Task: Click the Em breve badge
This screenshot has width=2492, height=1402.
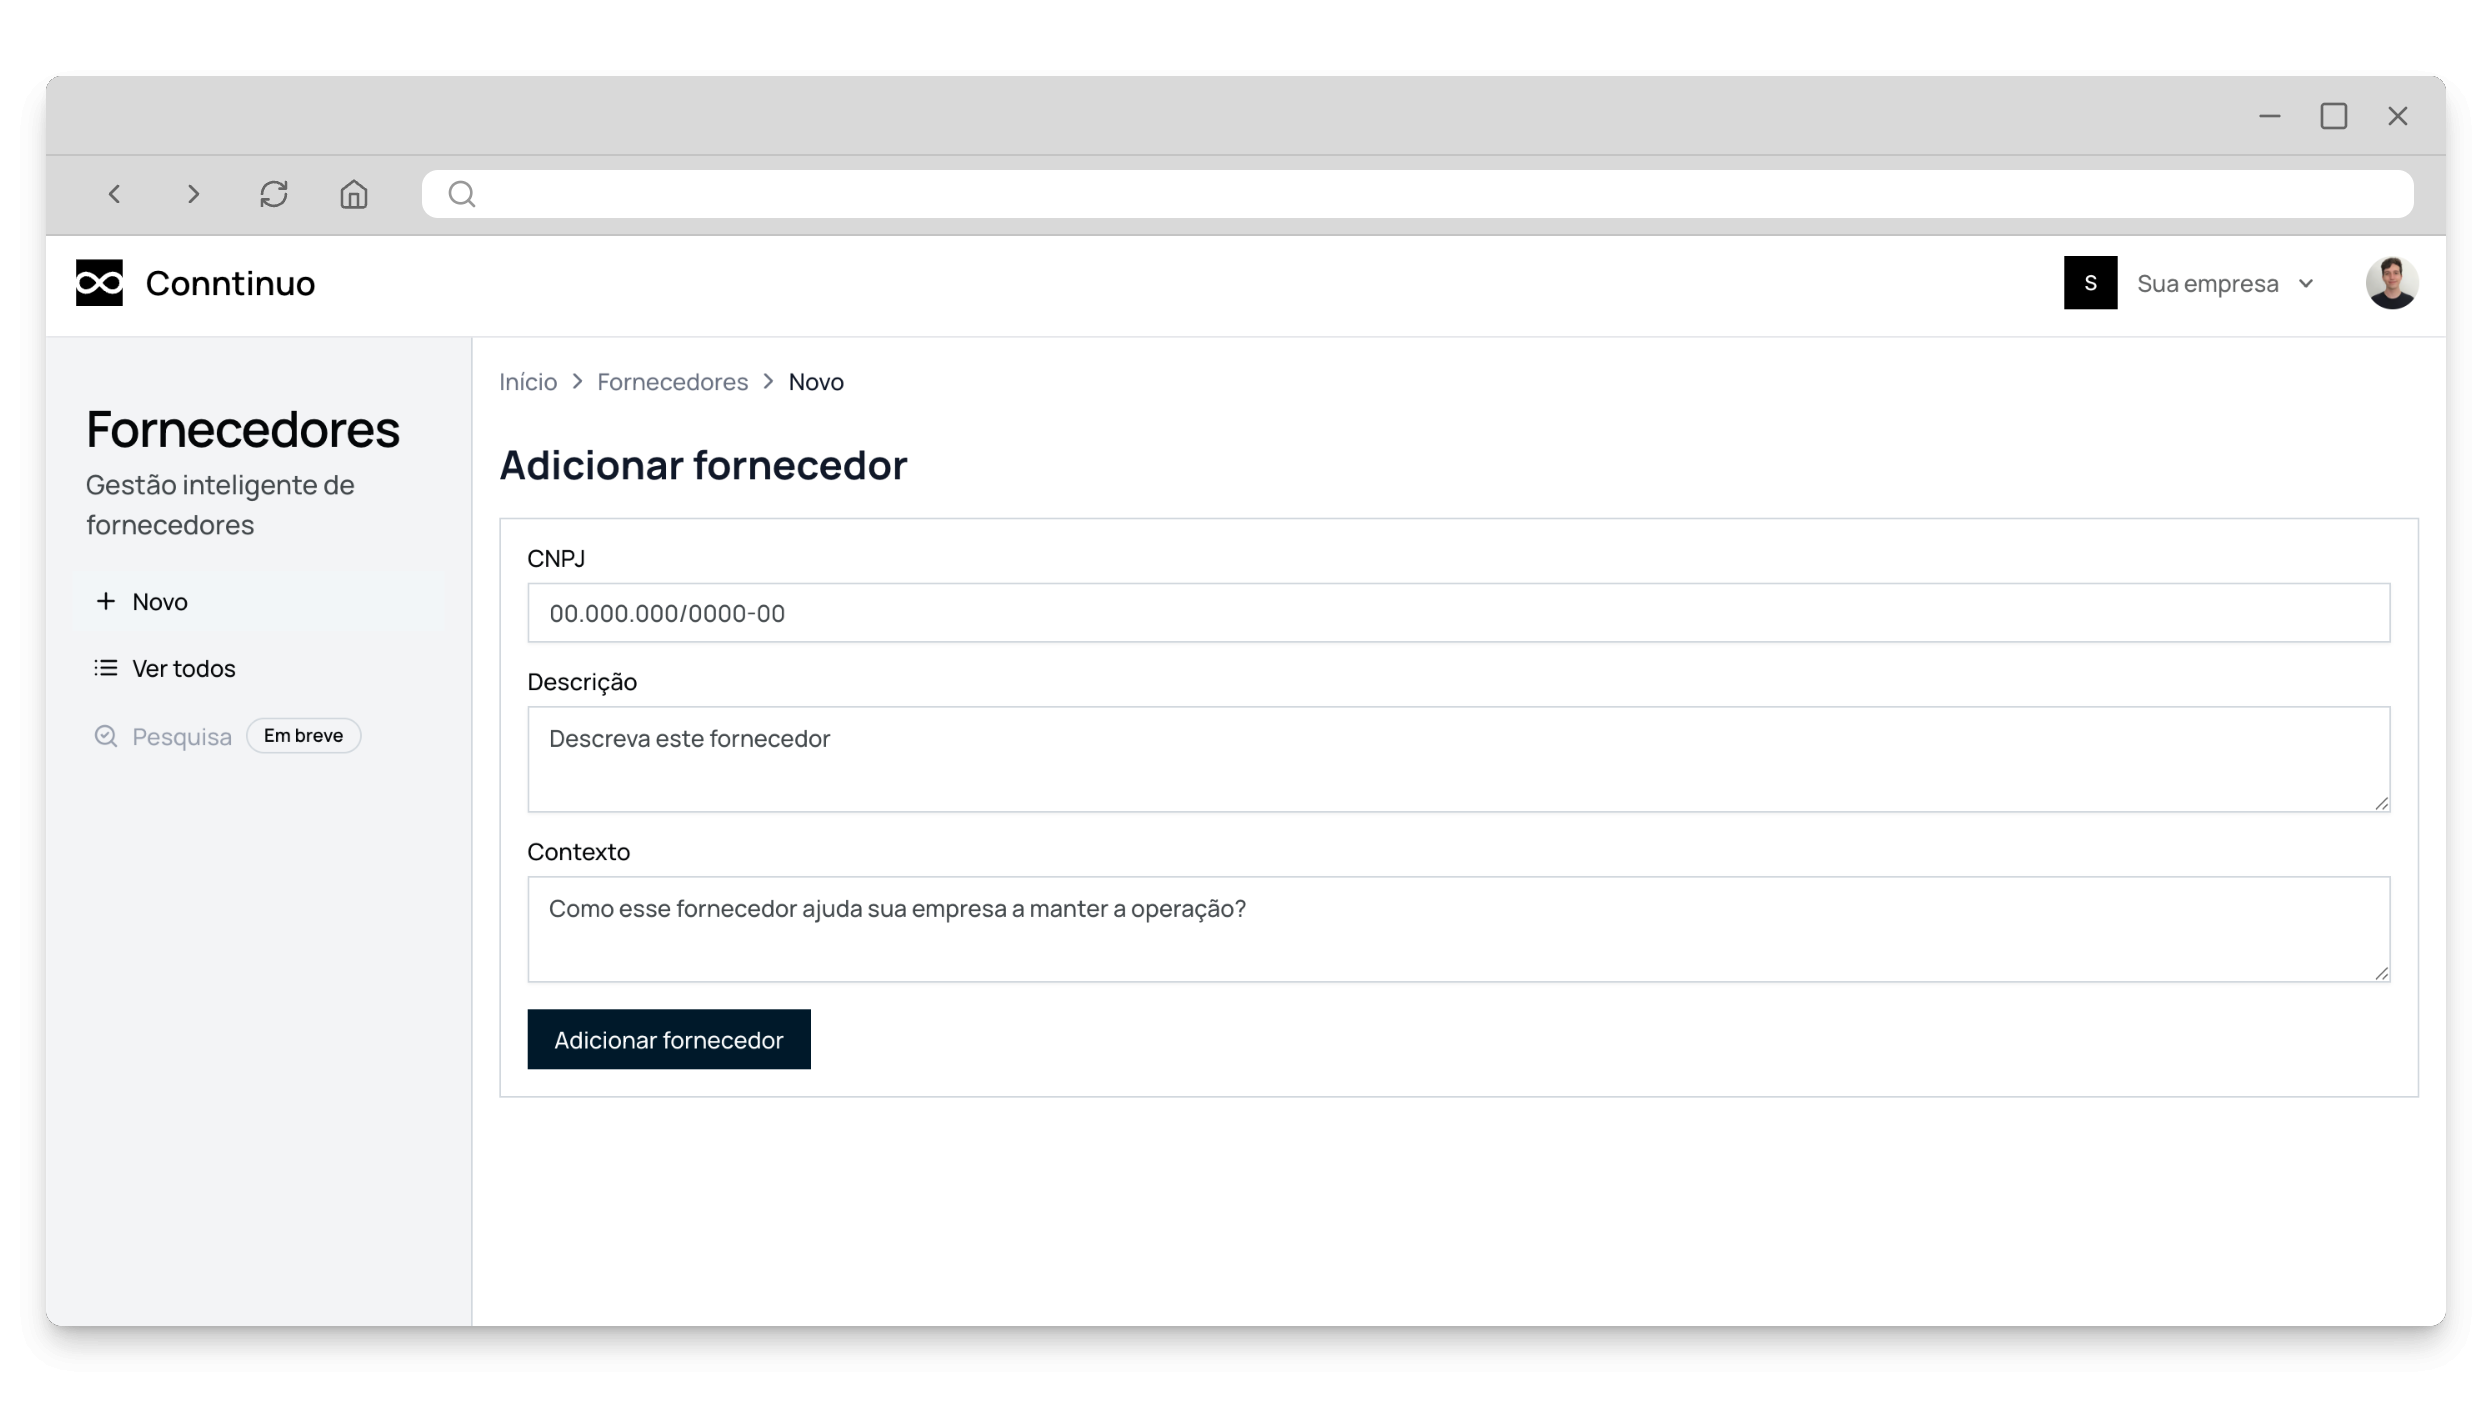Action: click(x=303, y=735)
